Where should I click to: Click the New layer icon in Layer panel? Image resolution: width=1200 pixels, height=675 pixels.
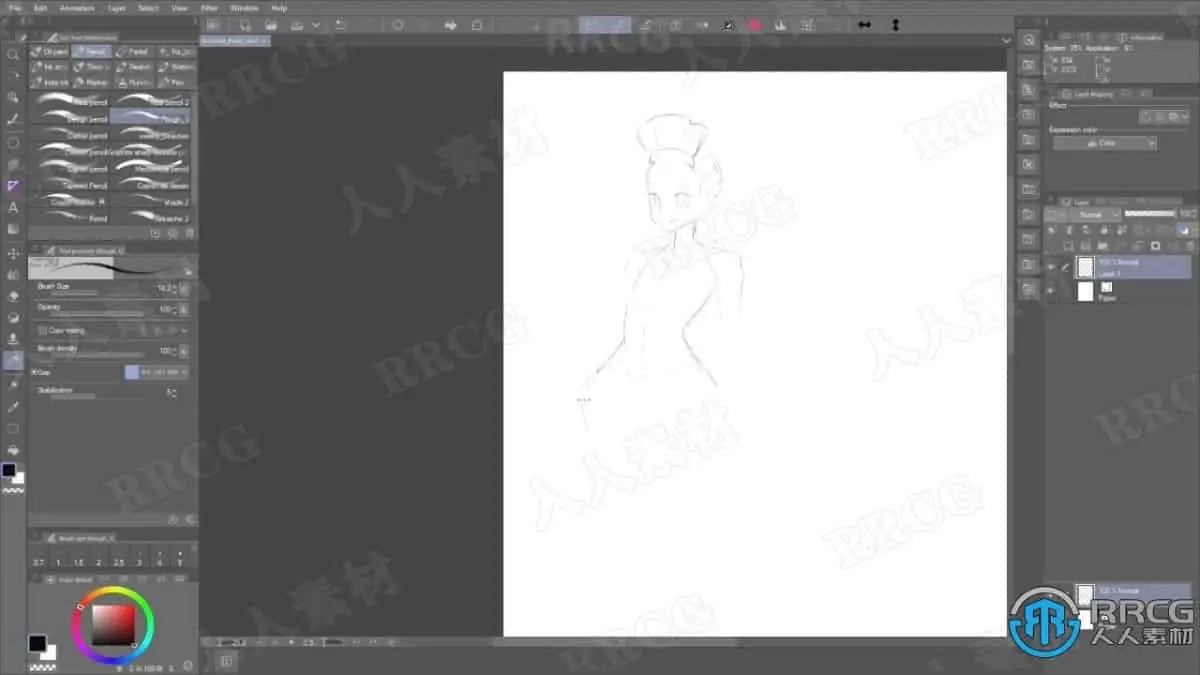coord(1068,246)
